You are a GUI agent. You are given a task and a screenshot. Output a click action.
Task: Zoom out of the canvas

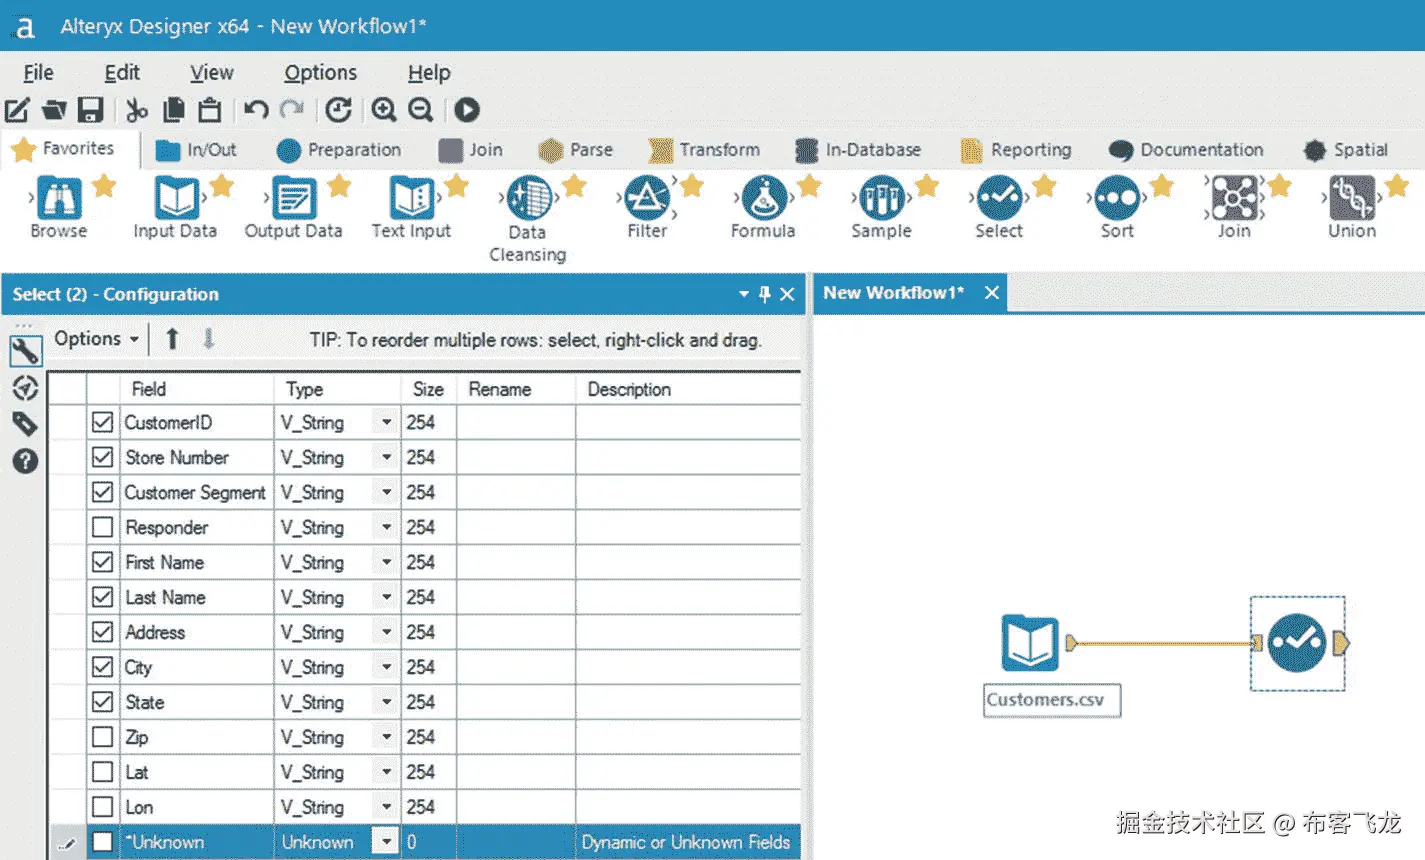(x=421, y=110)
